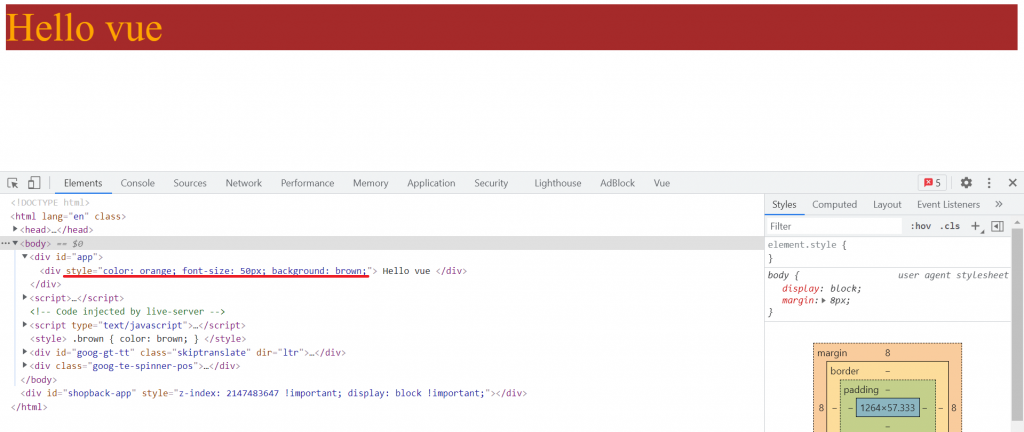Screen dimensions: 1024x432
Task: Click the element.style rule block
Action: (x=887, y=252)
